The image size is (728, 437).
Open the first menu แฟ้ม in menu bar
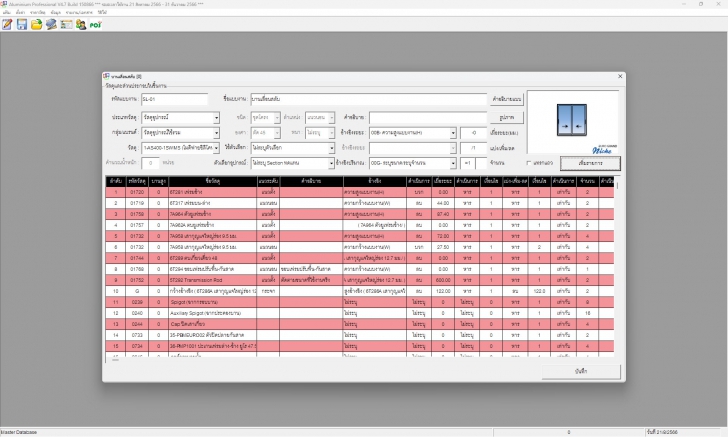tap(6, 12)
